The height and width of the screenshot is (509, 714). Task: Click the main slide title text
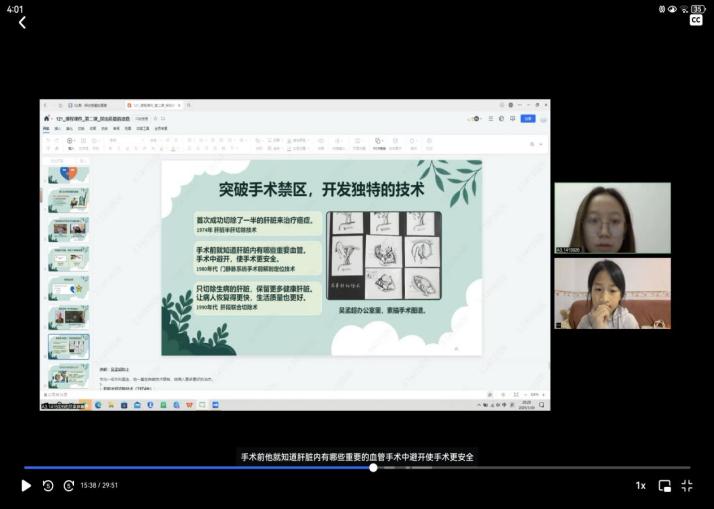click(321, 188)
